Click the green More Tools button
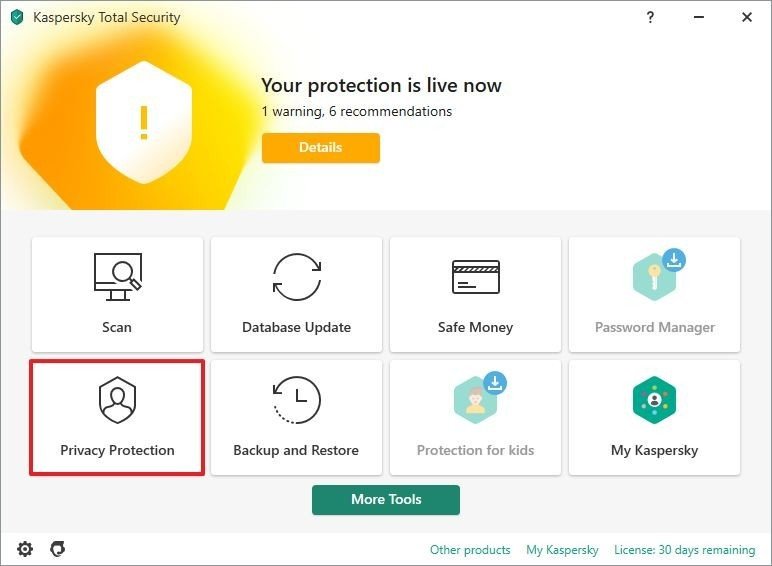 tap(386, 500)
